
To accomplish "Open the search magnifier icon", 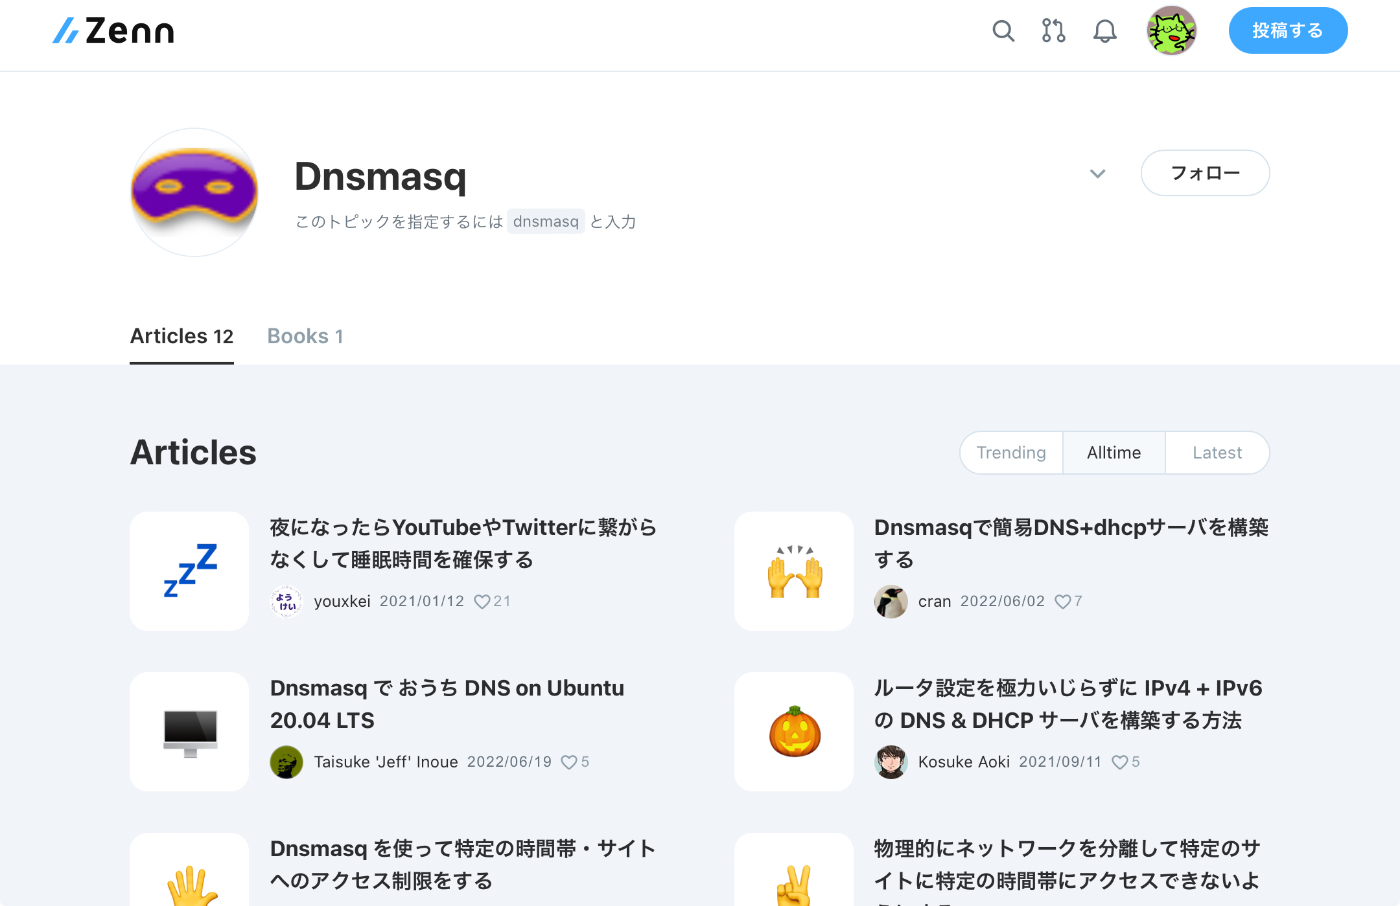I will point(1003,31).
